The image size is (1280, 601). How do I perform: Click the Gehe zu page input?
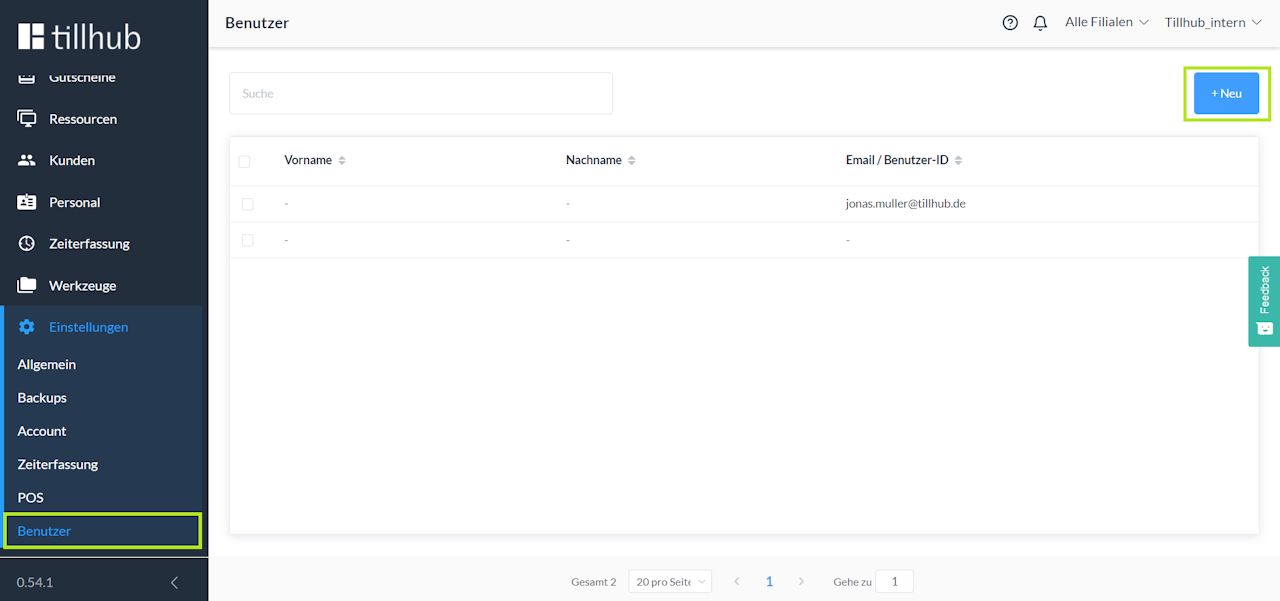894,581
